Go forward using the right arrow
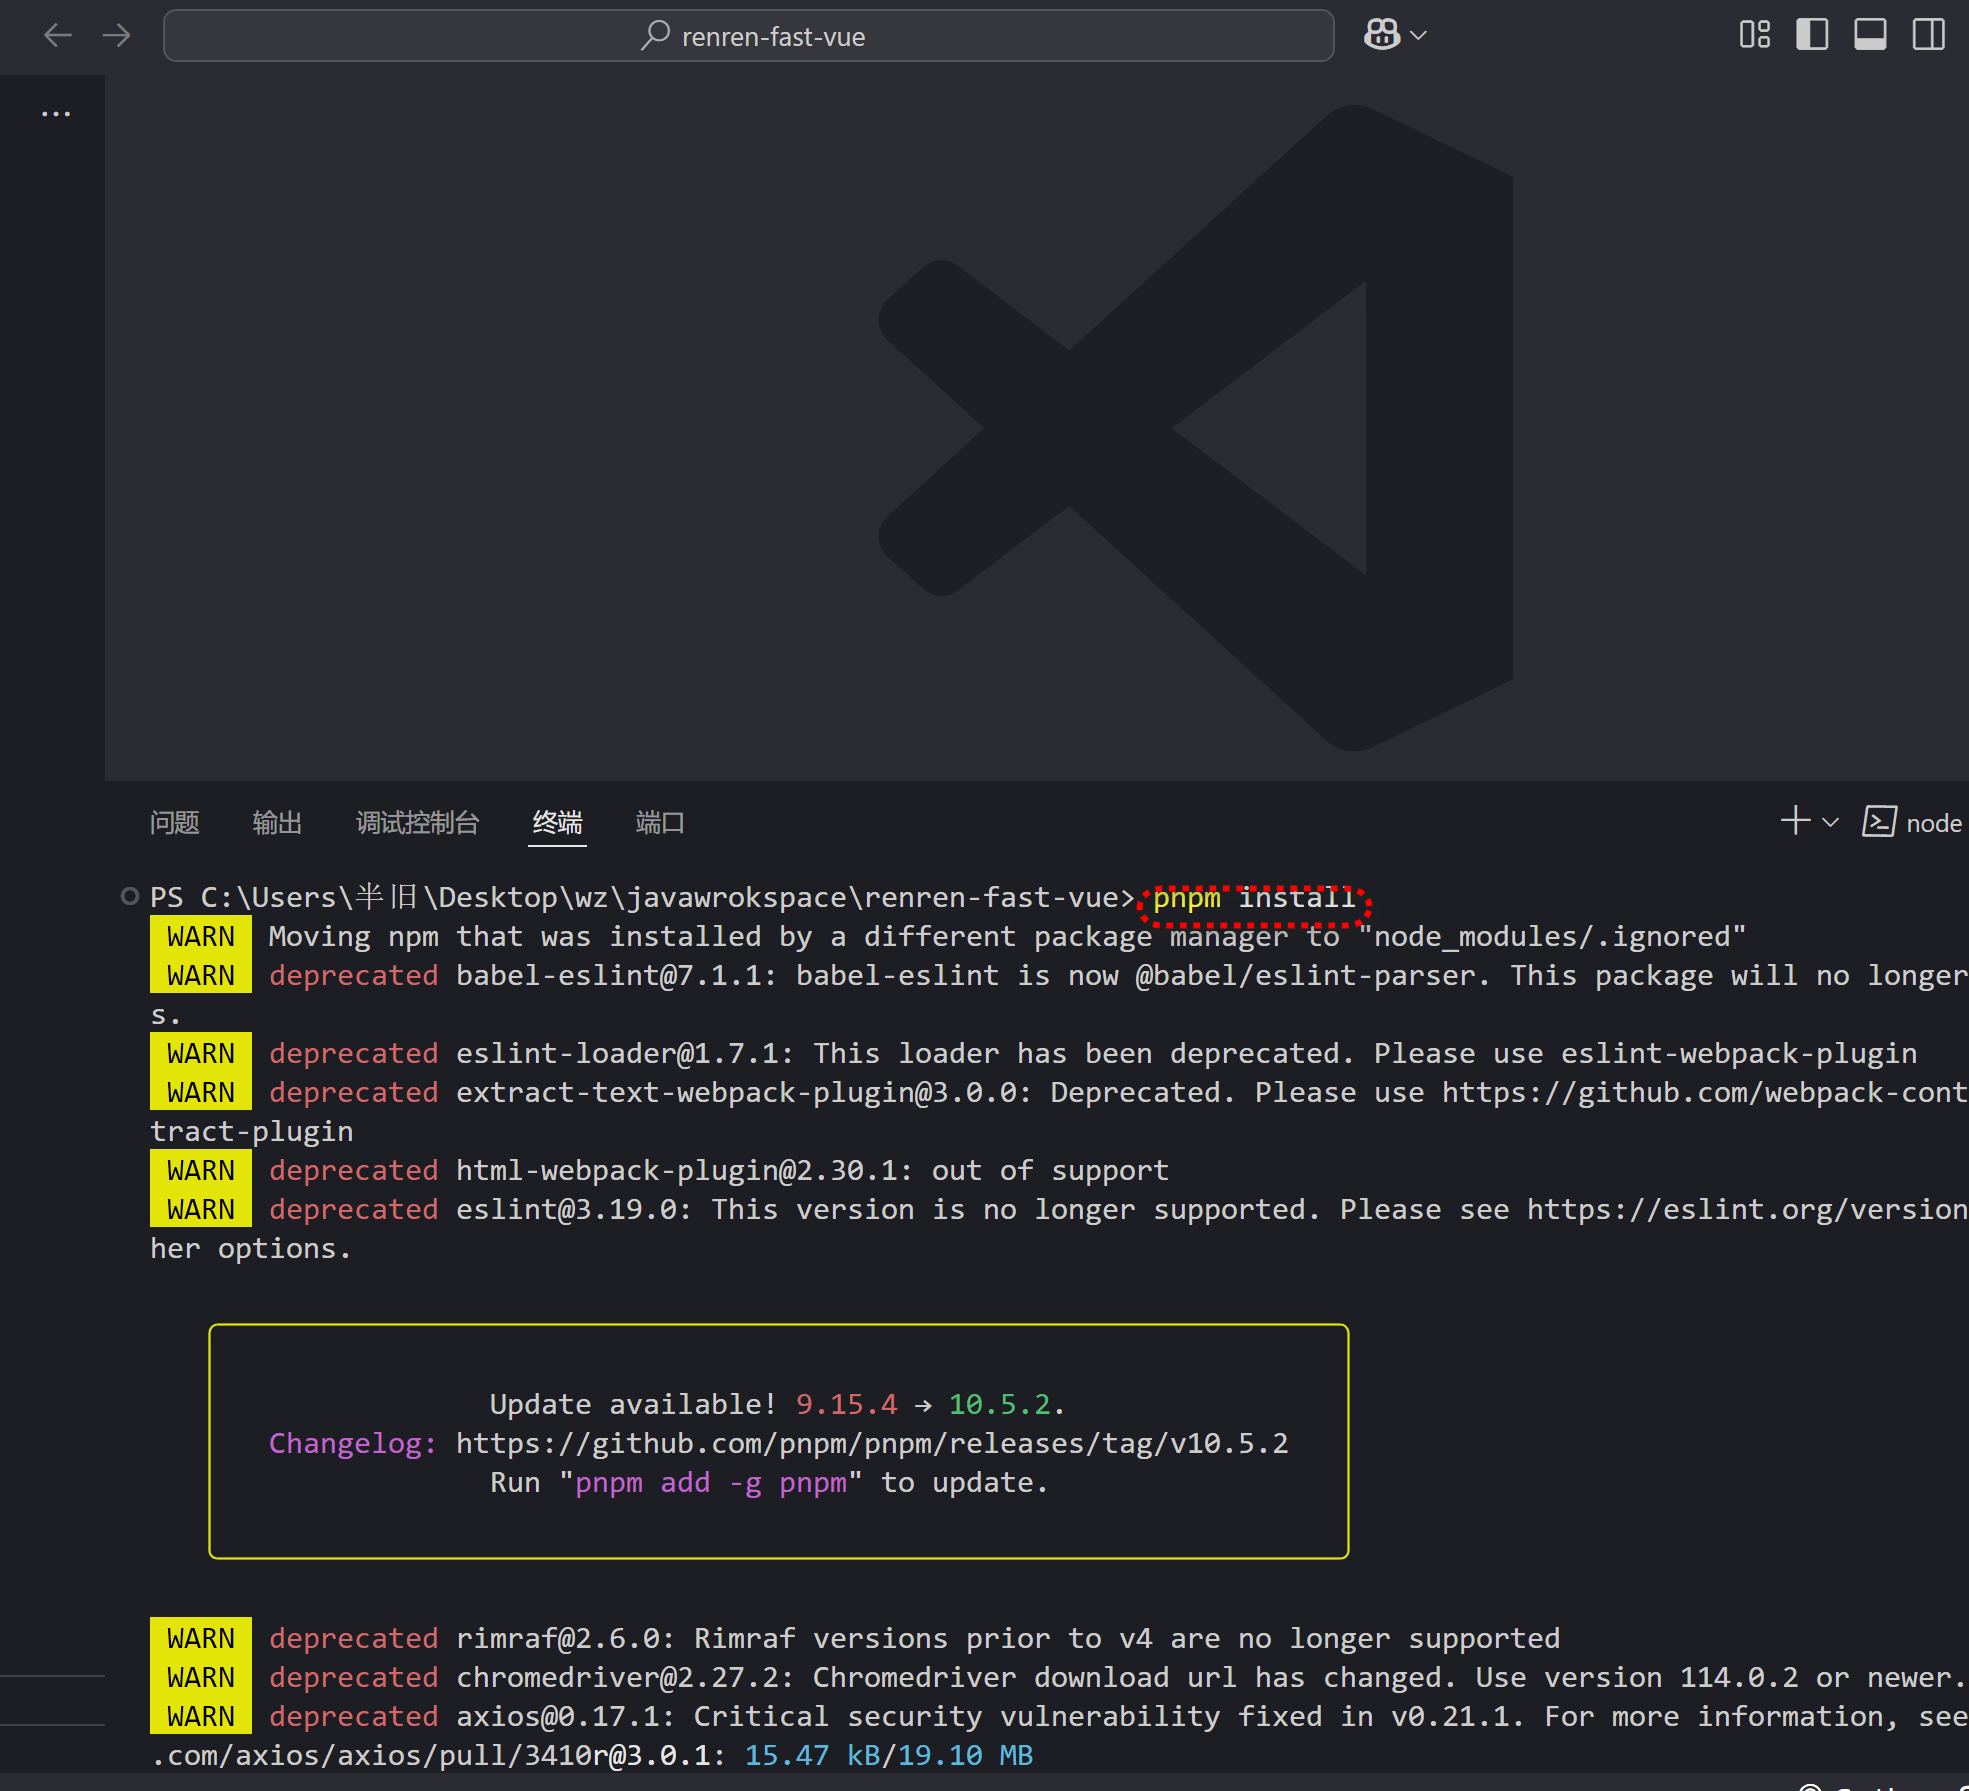Viewport: 1969px width, 1791px height. (x=117, y=36)
